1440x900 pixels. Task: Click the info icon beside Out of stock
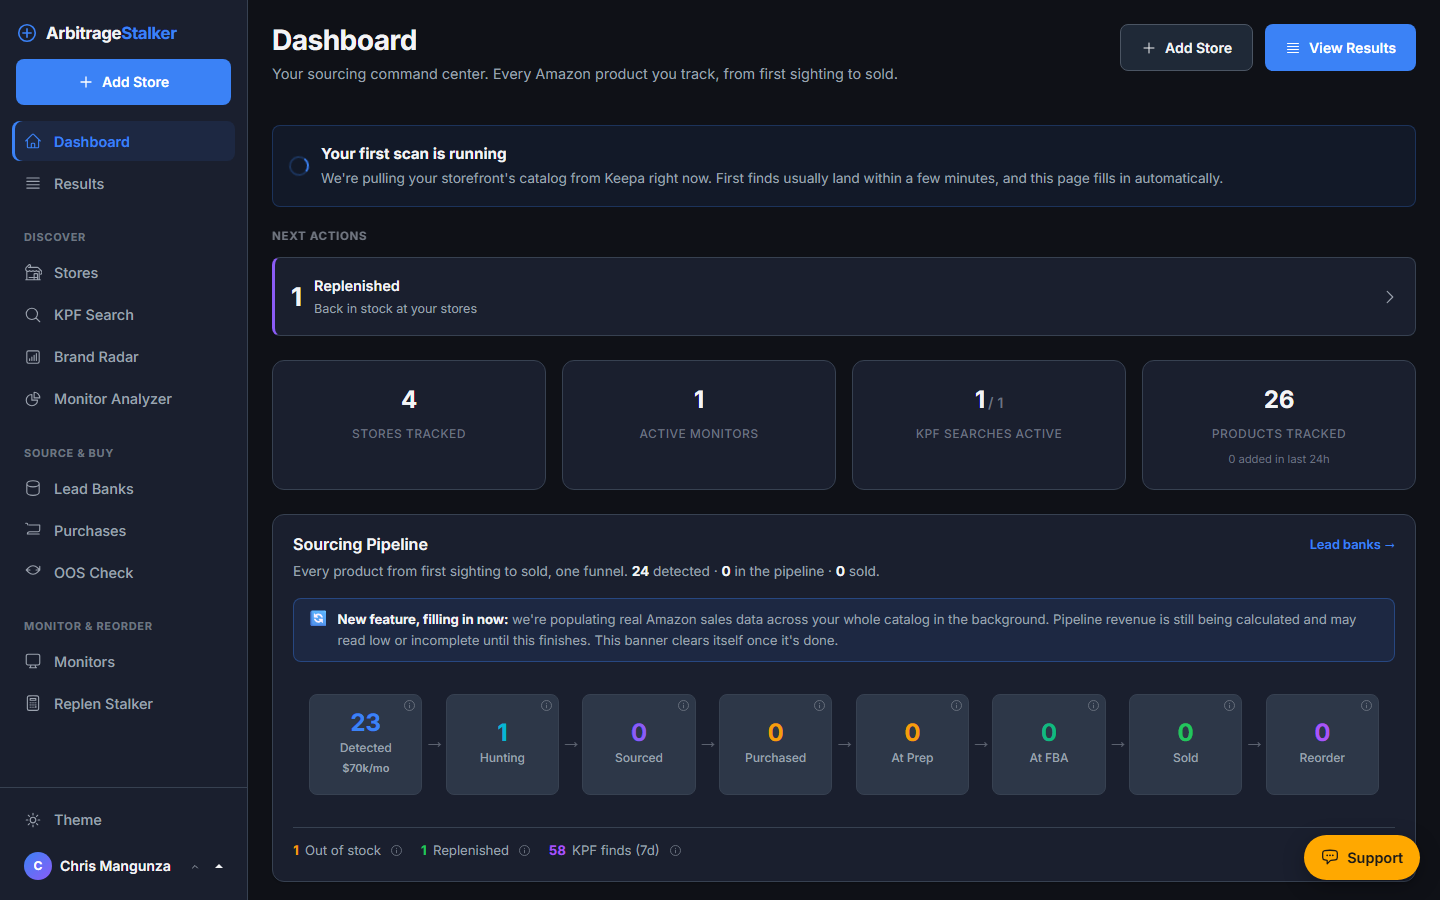pos(396,851)
